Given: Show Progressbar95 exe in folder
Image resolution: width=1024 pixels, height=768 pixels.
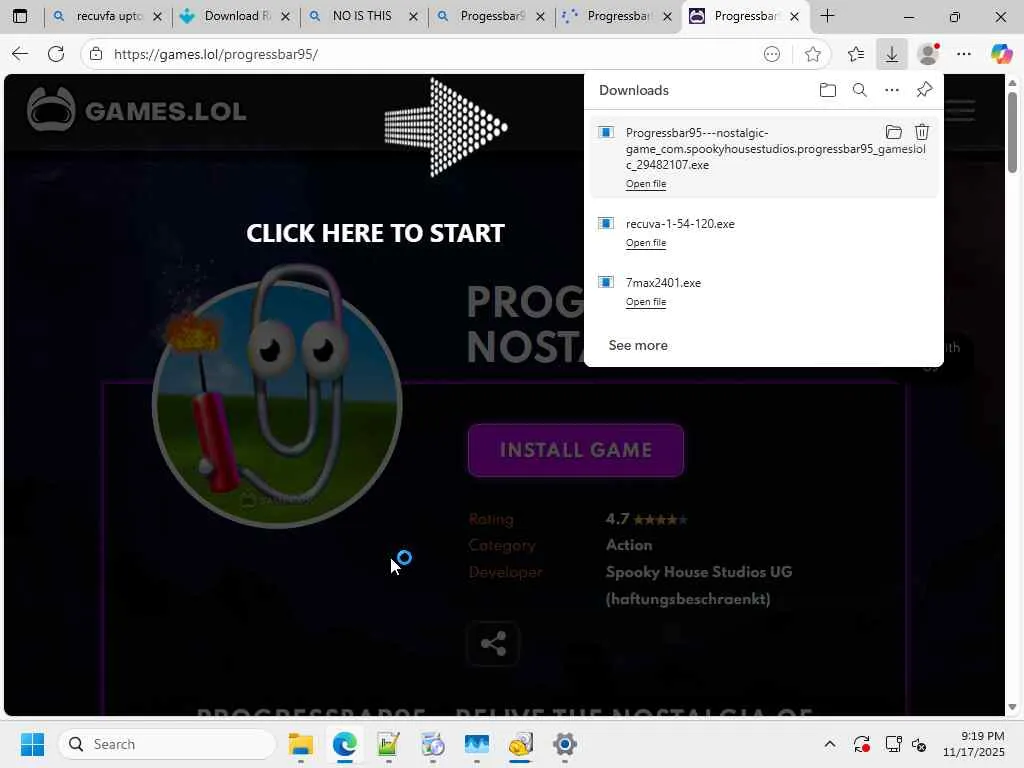Looking at the screenshot, I should (893, 133).
